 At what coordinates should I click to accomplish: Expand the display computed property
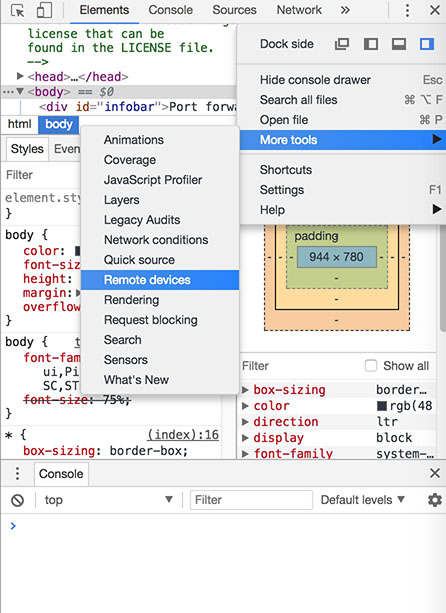(245, 438)
